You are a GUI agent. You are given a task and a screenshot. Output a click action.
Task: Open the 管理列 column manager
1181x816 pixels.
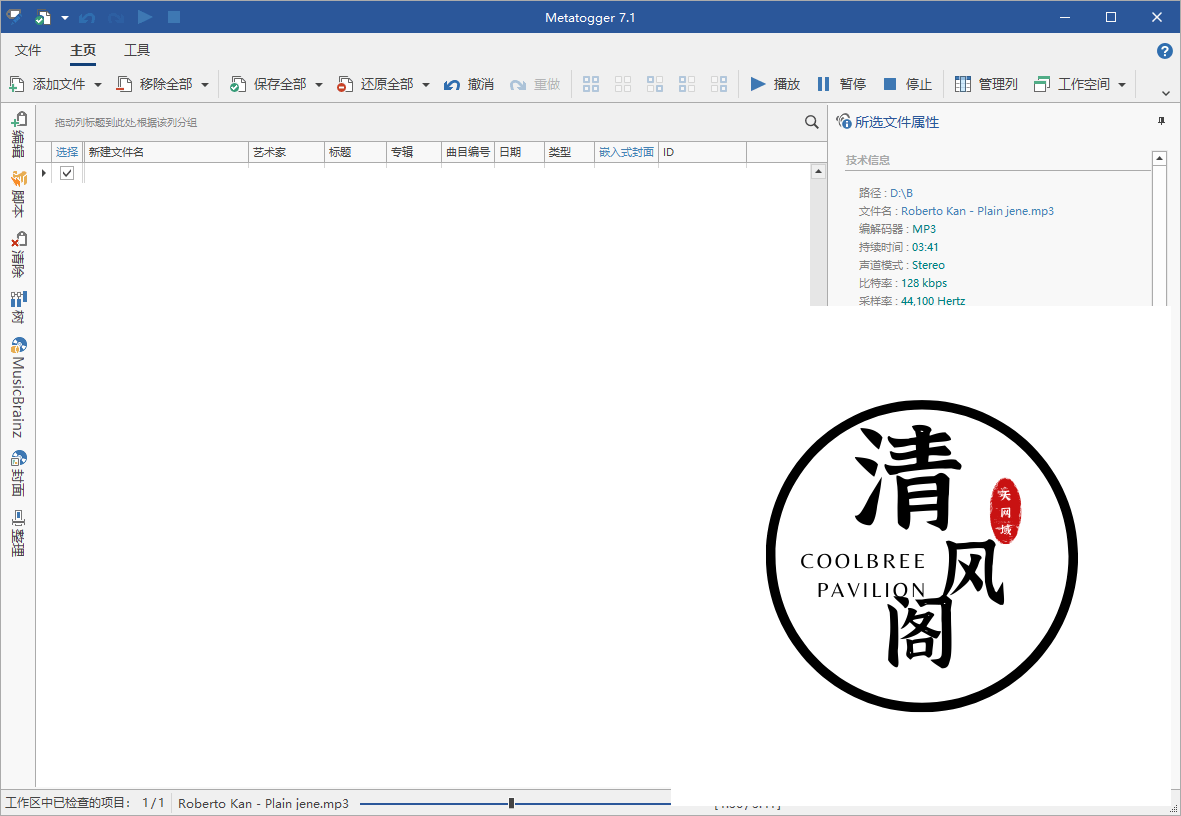[986, 84]
